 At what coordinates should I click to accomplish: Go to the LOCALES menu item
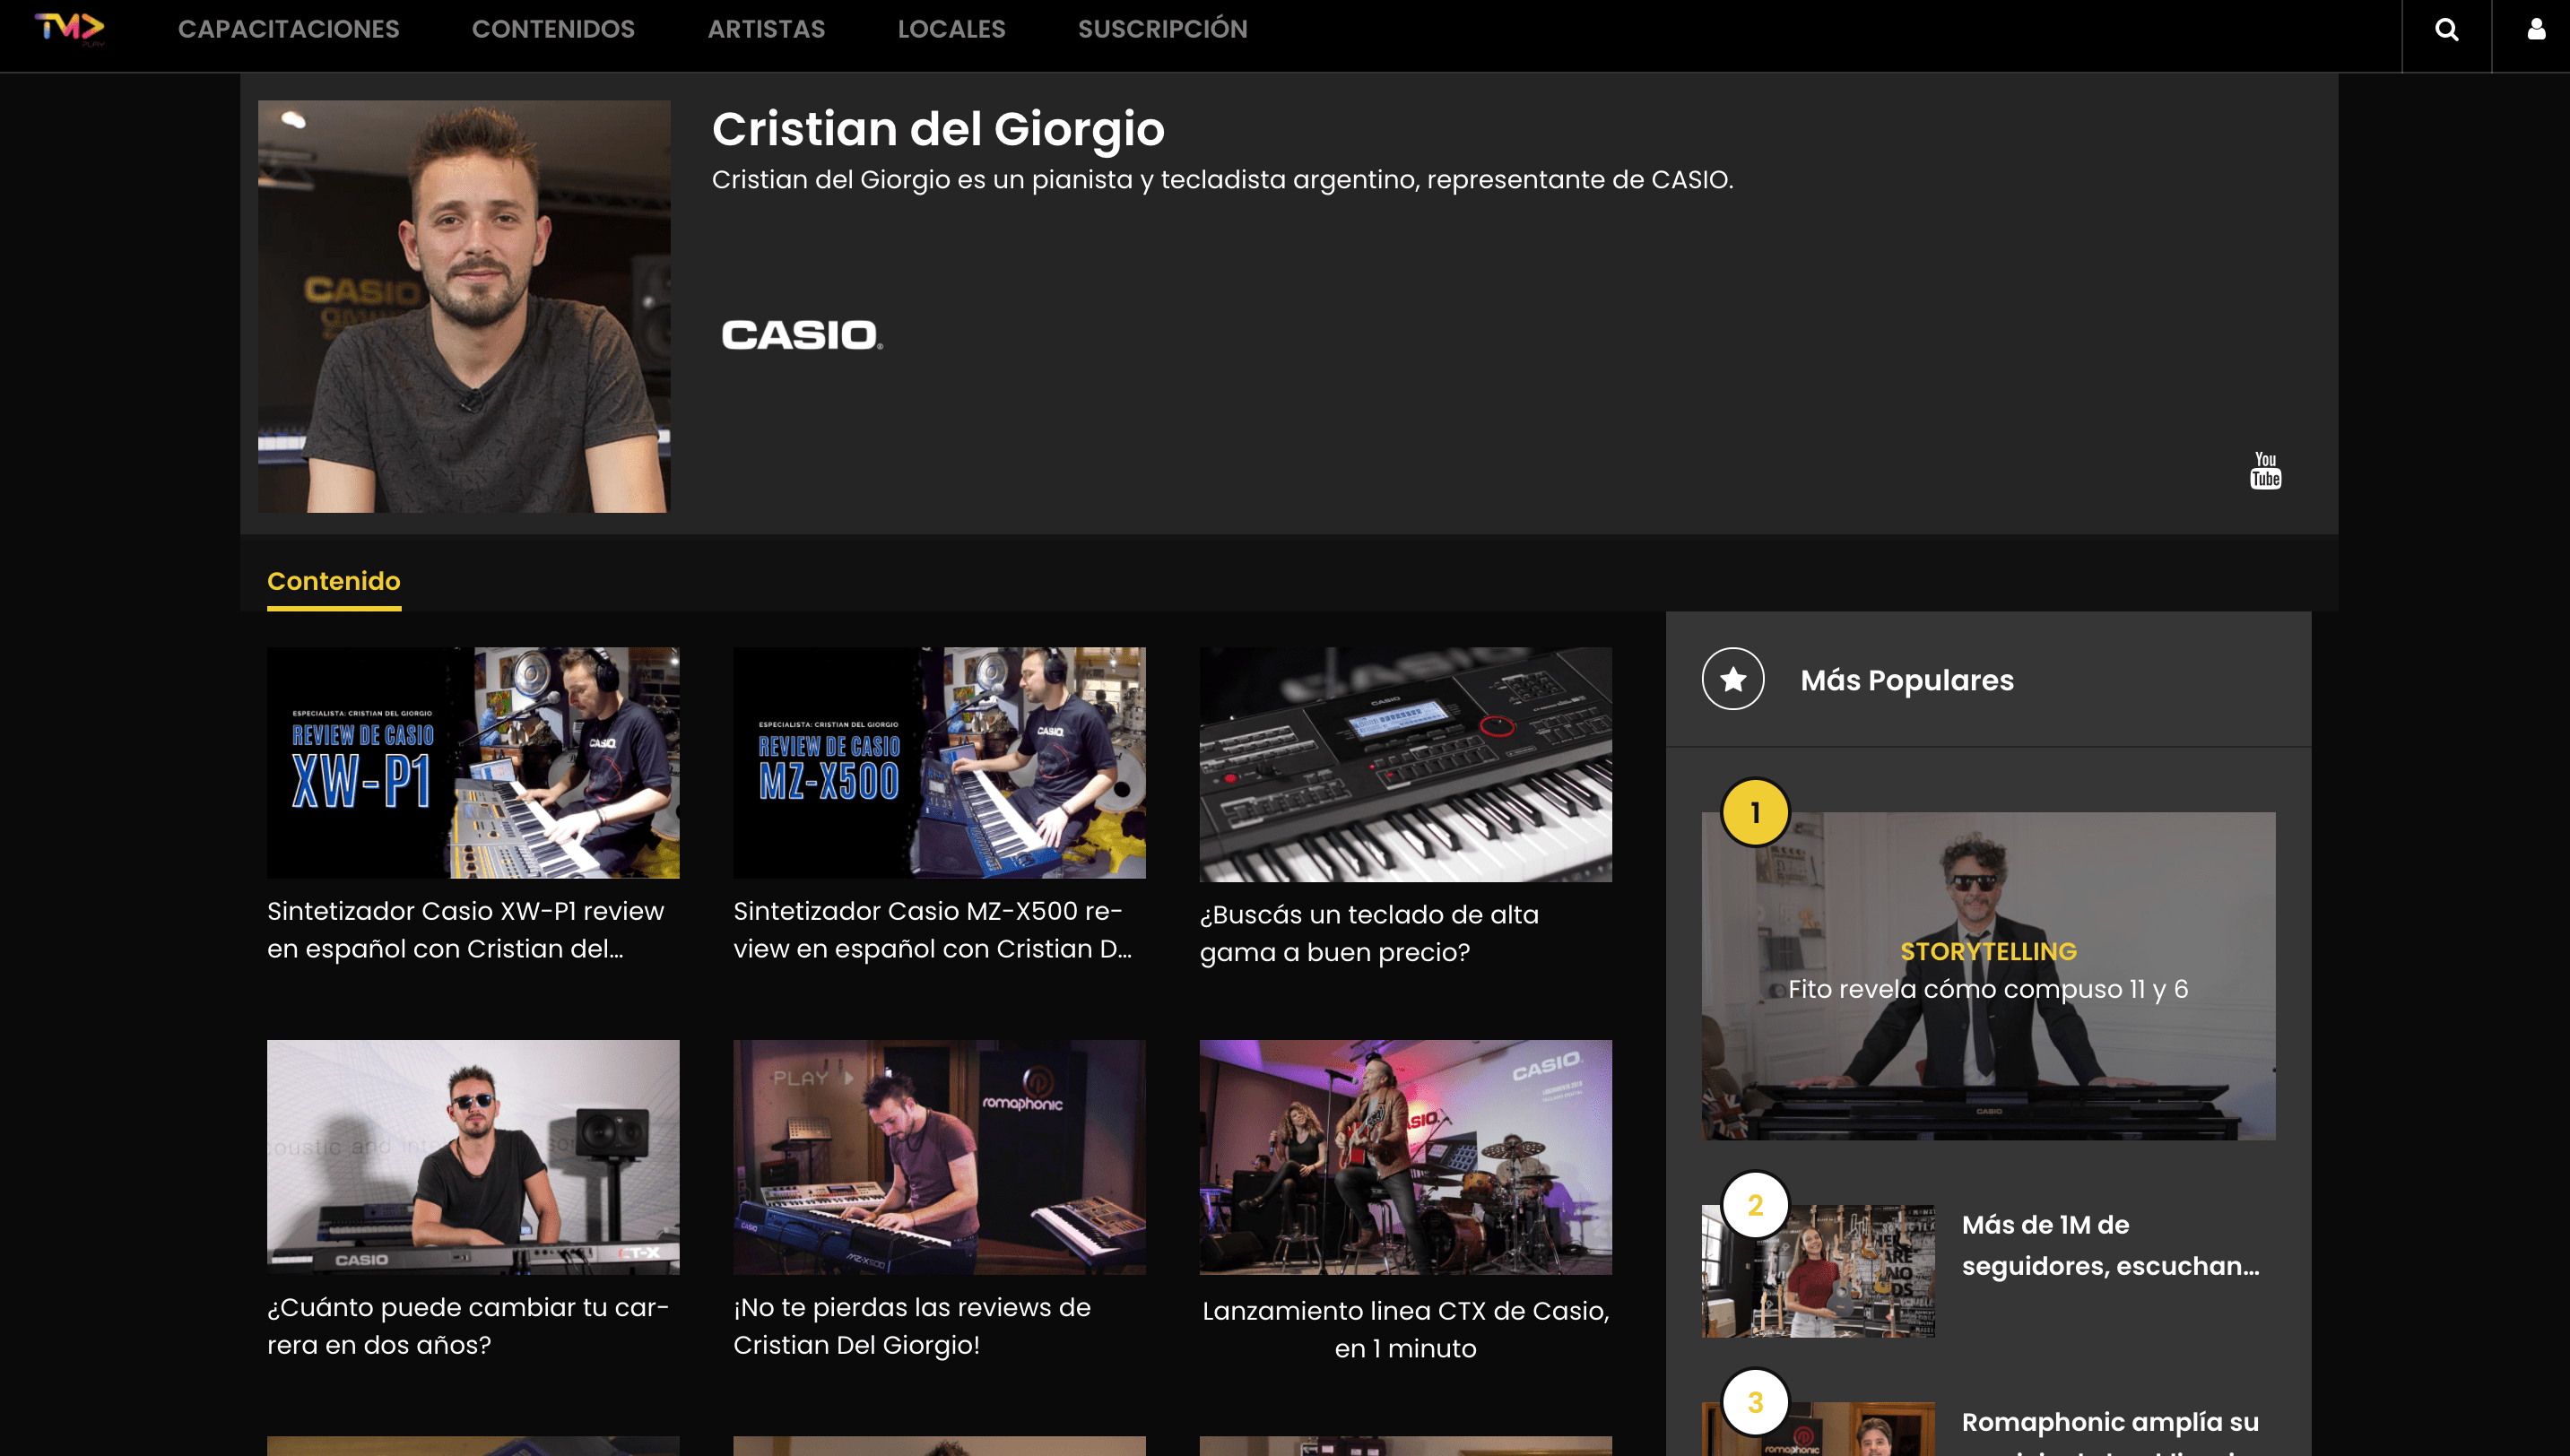click(951, 29)
